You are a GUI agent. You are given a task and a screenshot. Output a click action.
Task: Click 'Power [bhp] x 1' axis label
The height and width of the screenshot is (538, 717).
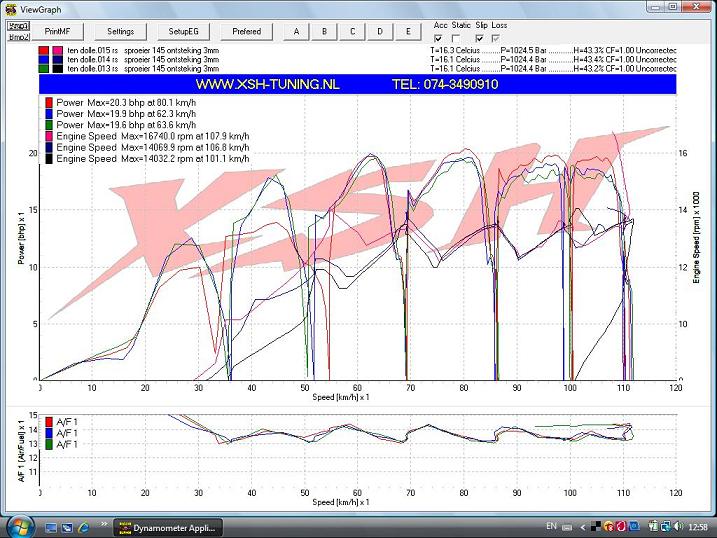(21, 238)
